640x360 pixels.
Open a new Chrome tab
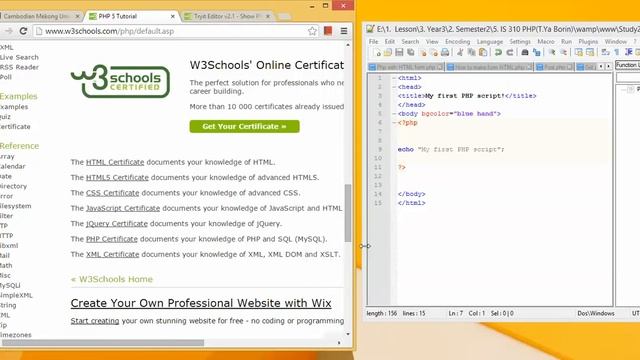pos(284,16)
